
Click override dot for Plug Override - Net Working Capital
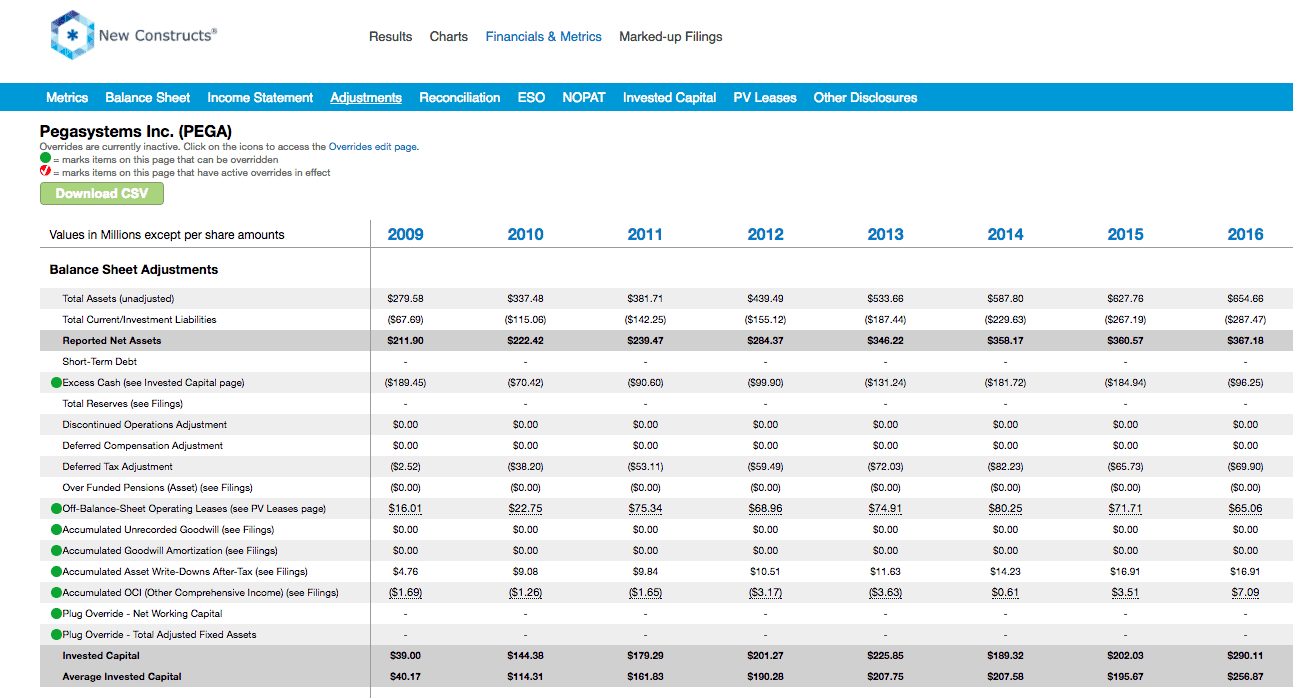(x=56, y=614)
